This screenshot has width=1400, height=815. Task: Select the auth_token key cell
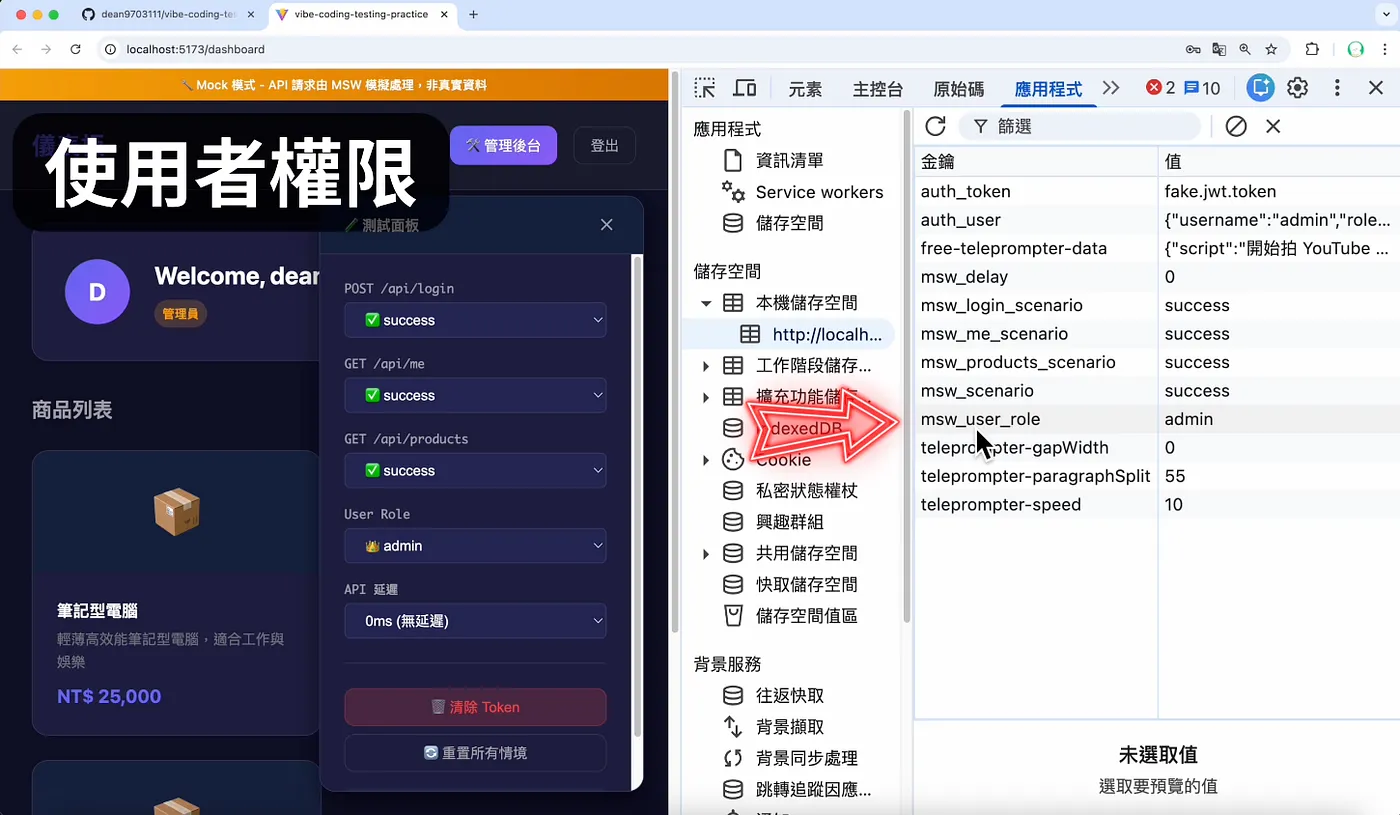pyautogui.click(x=1036, y=191)
